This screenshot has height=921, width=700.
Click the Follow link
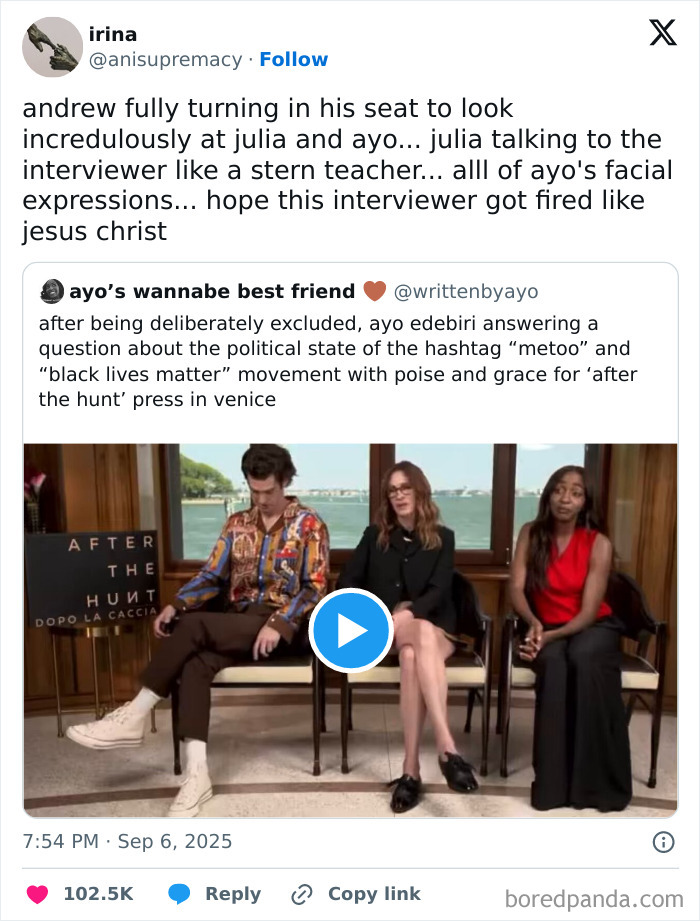(x=293, y=59)
